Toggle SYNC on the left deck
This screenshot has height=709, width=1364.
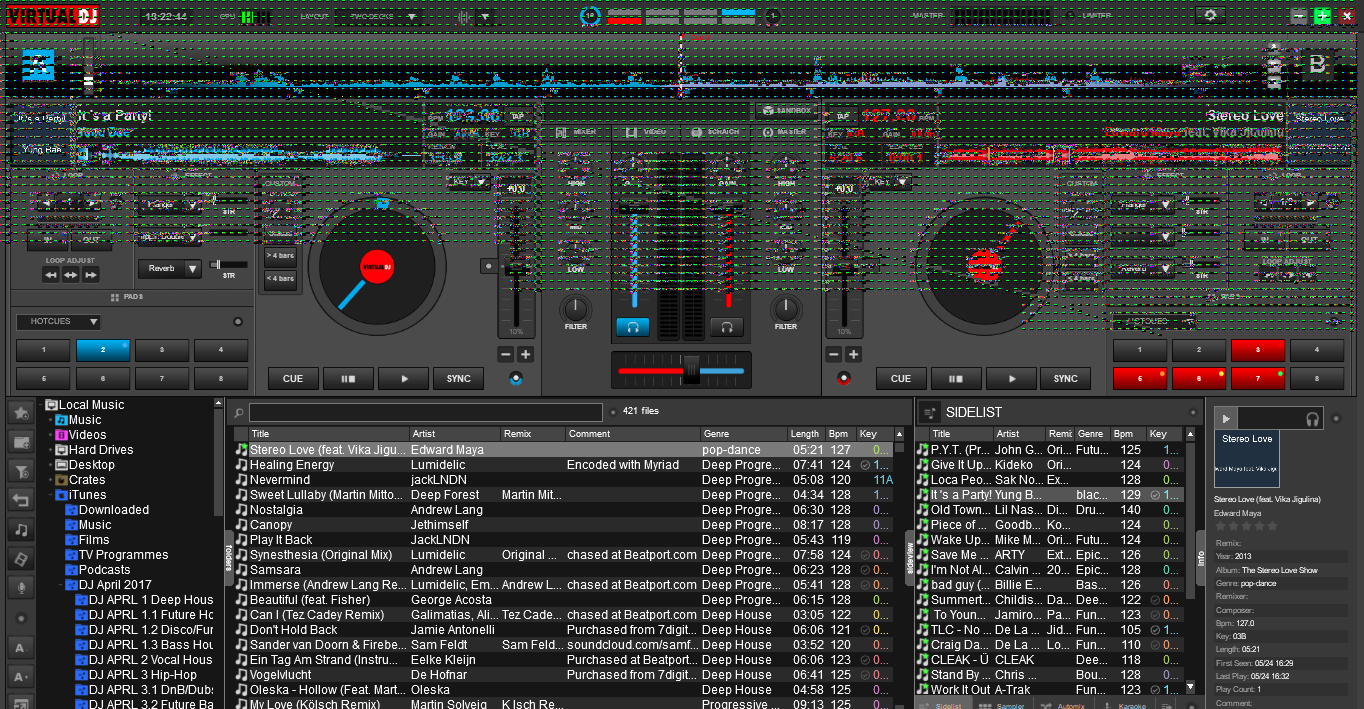click(x=459, y=379)
